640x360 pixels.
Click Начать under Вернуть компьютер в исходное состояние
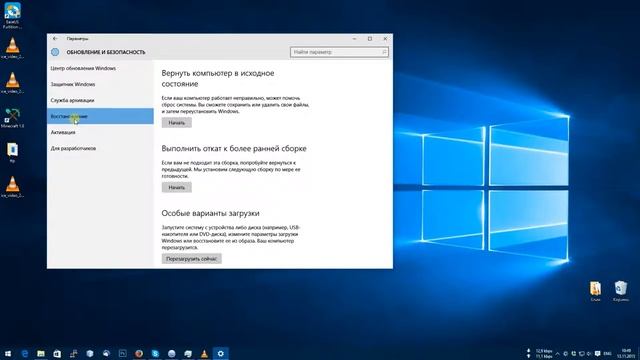click(x=177, y=122)
